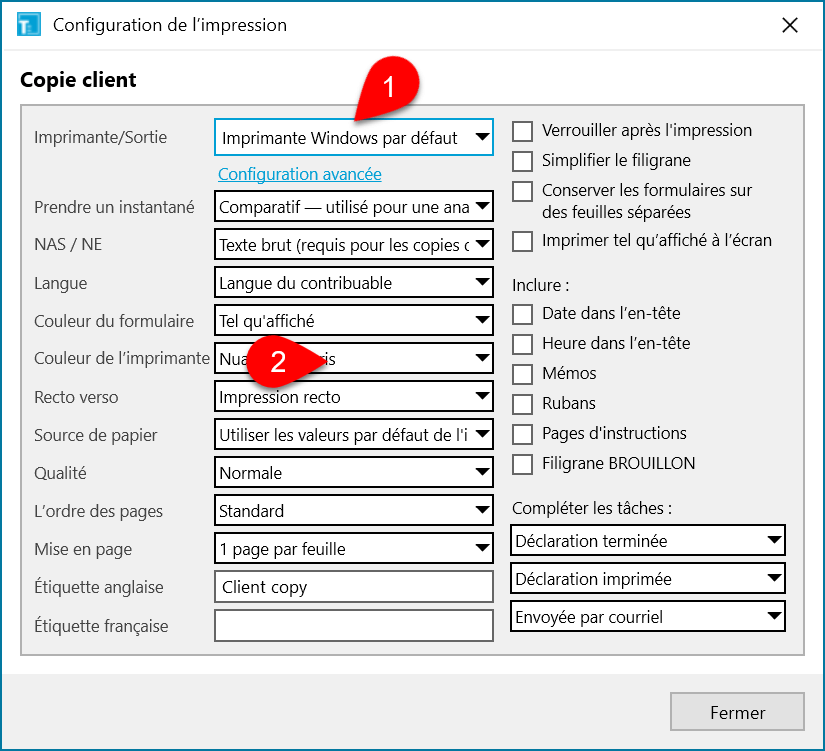
Task: Enable the Mémos checkbox
Action: pos(522,374)
